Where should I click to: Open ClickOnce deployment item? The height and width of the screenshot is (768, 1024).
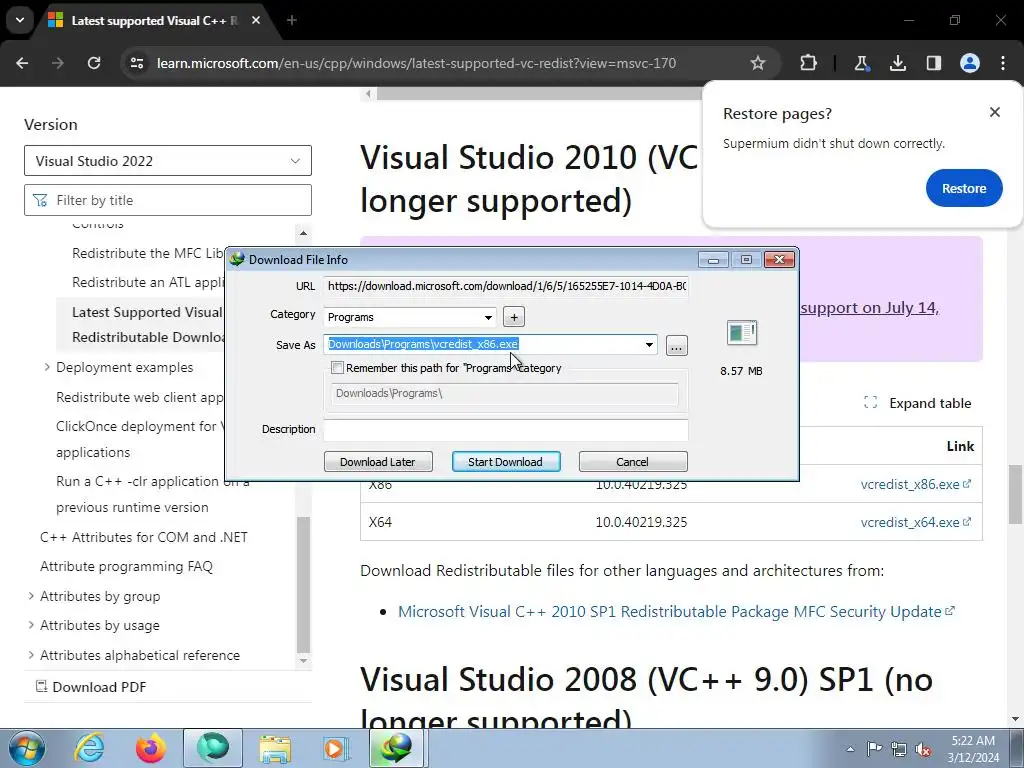140,439
